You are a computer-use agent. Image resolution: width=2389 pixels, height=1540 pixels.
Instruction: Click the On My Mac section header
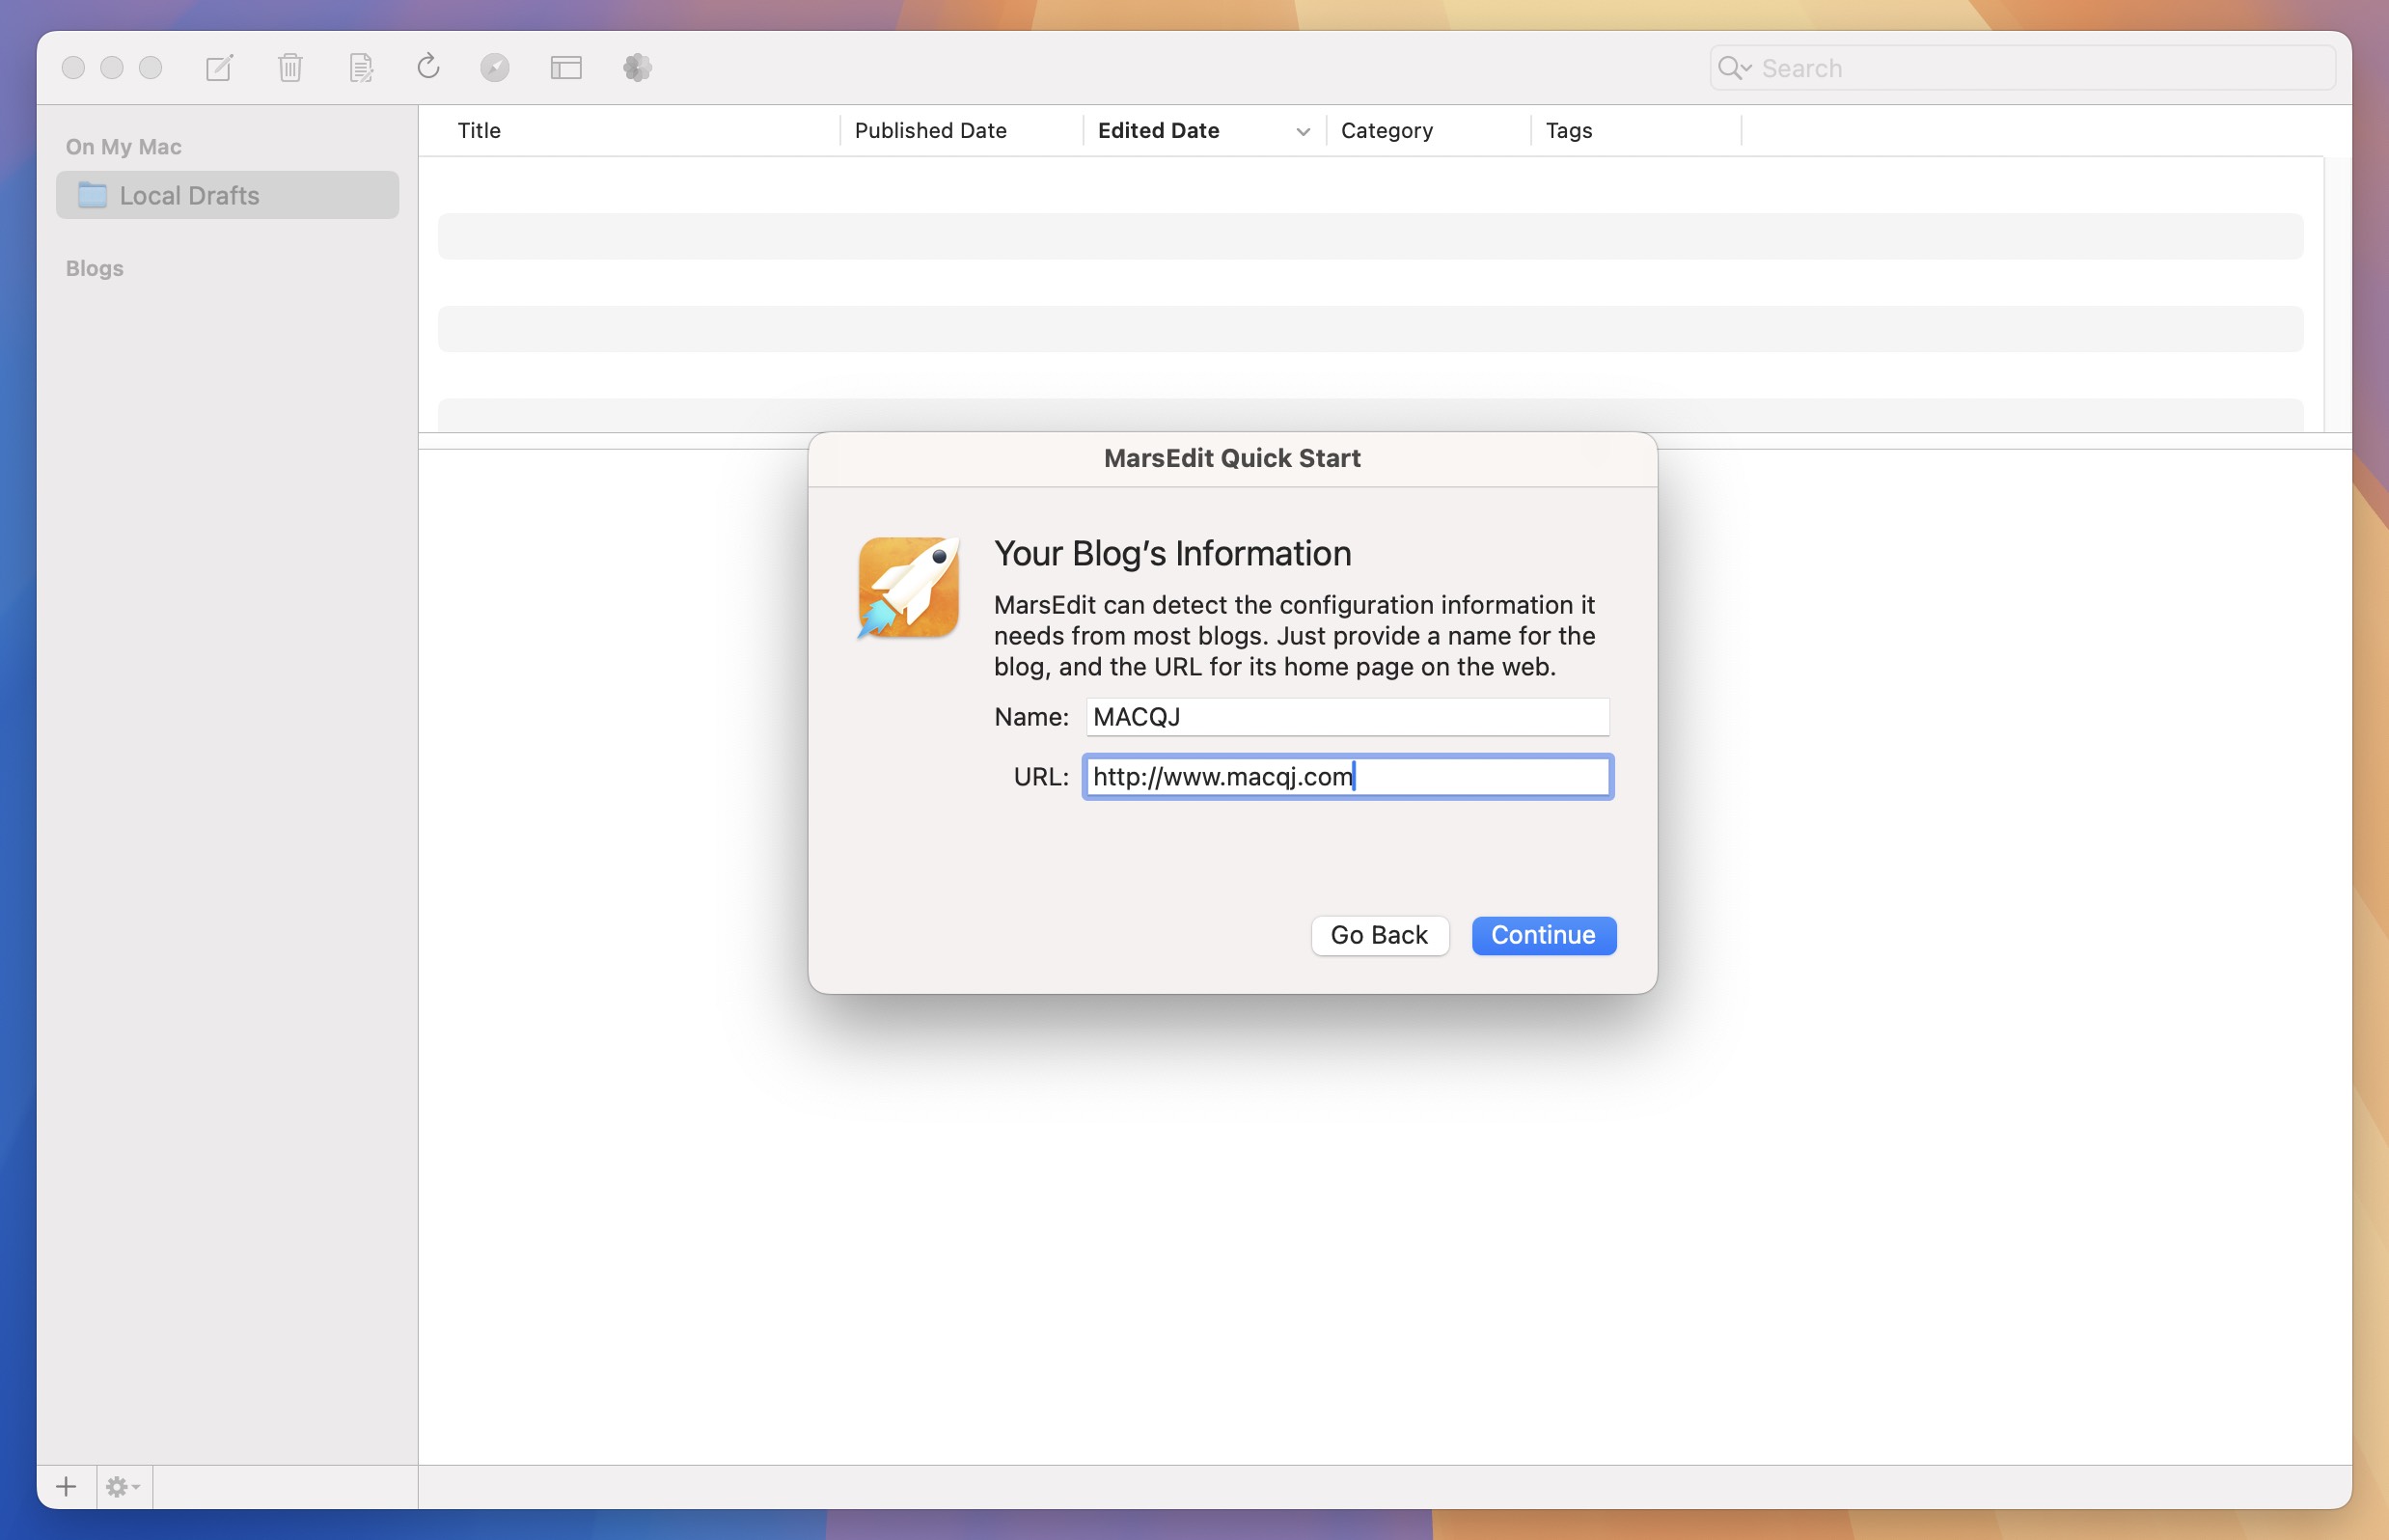point(122,147)
